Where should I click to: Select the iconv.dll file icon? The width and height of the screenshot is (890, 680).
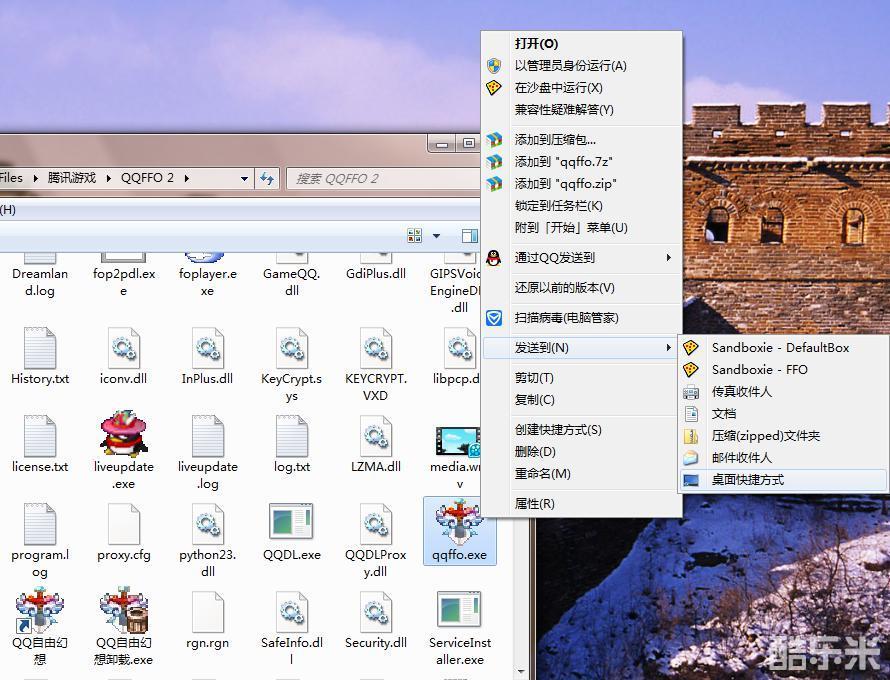tap(124, 348)
